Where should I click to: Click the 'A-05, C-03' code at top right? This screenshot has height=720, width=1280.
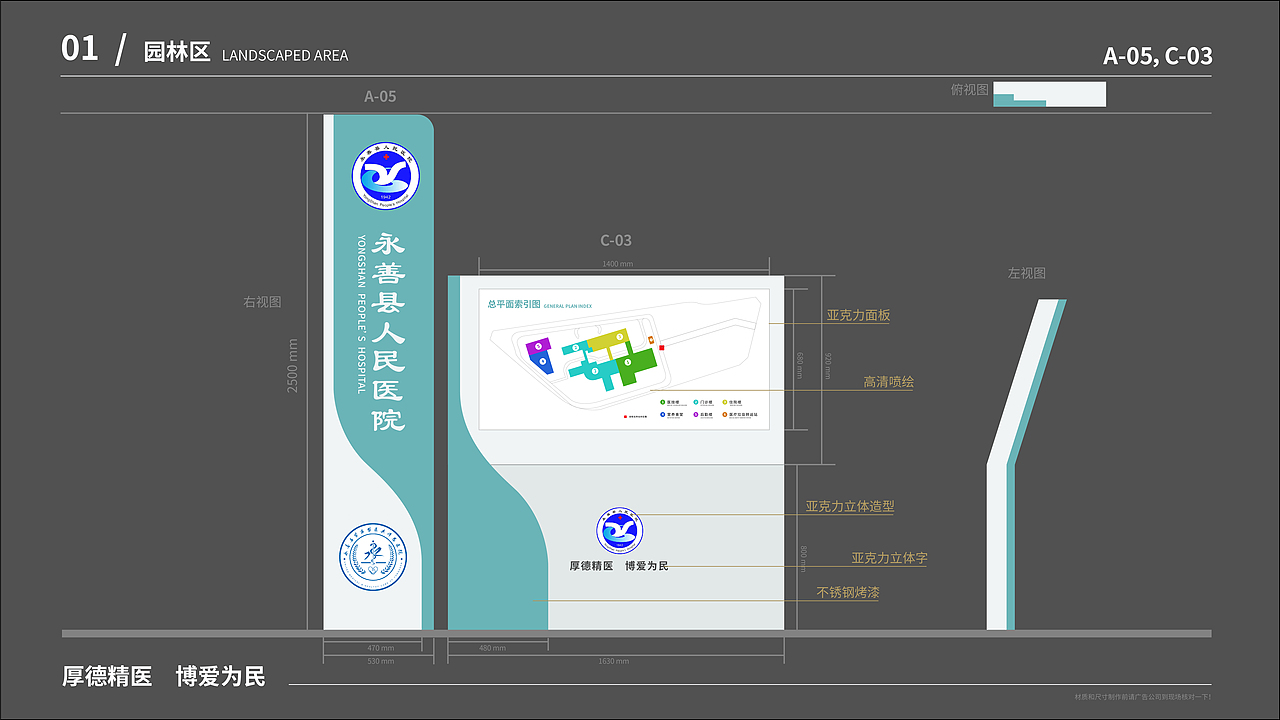[x=1157, y=56]
